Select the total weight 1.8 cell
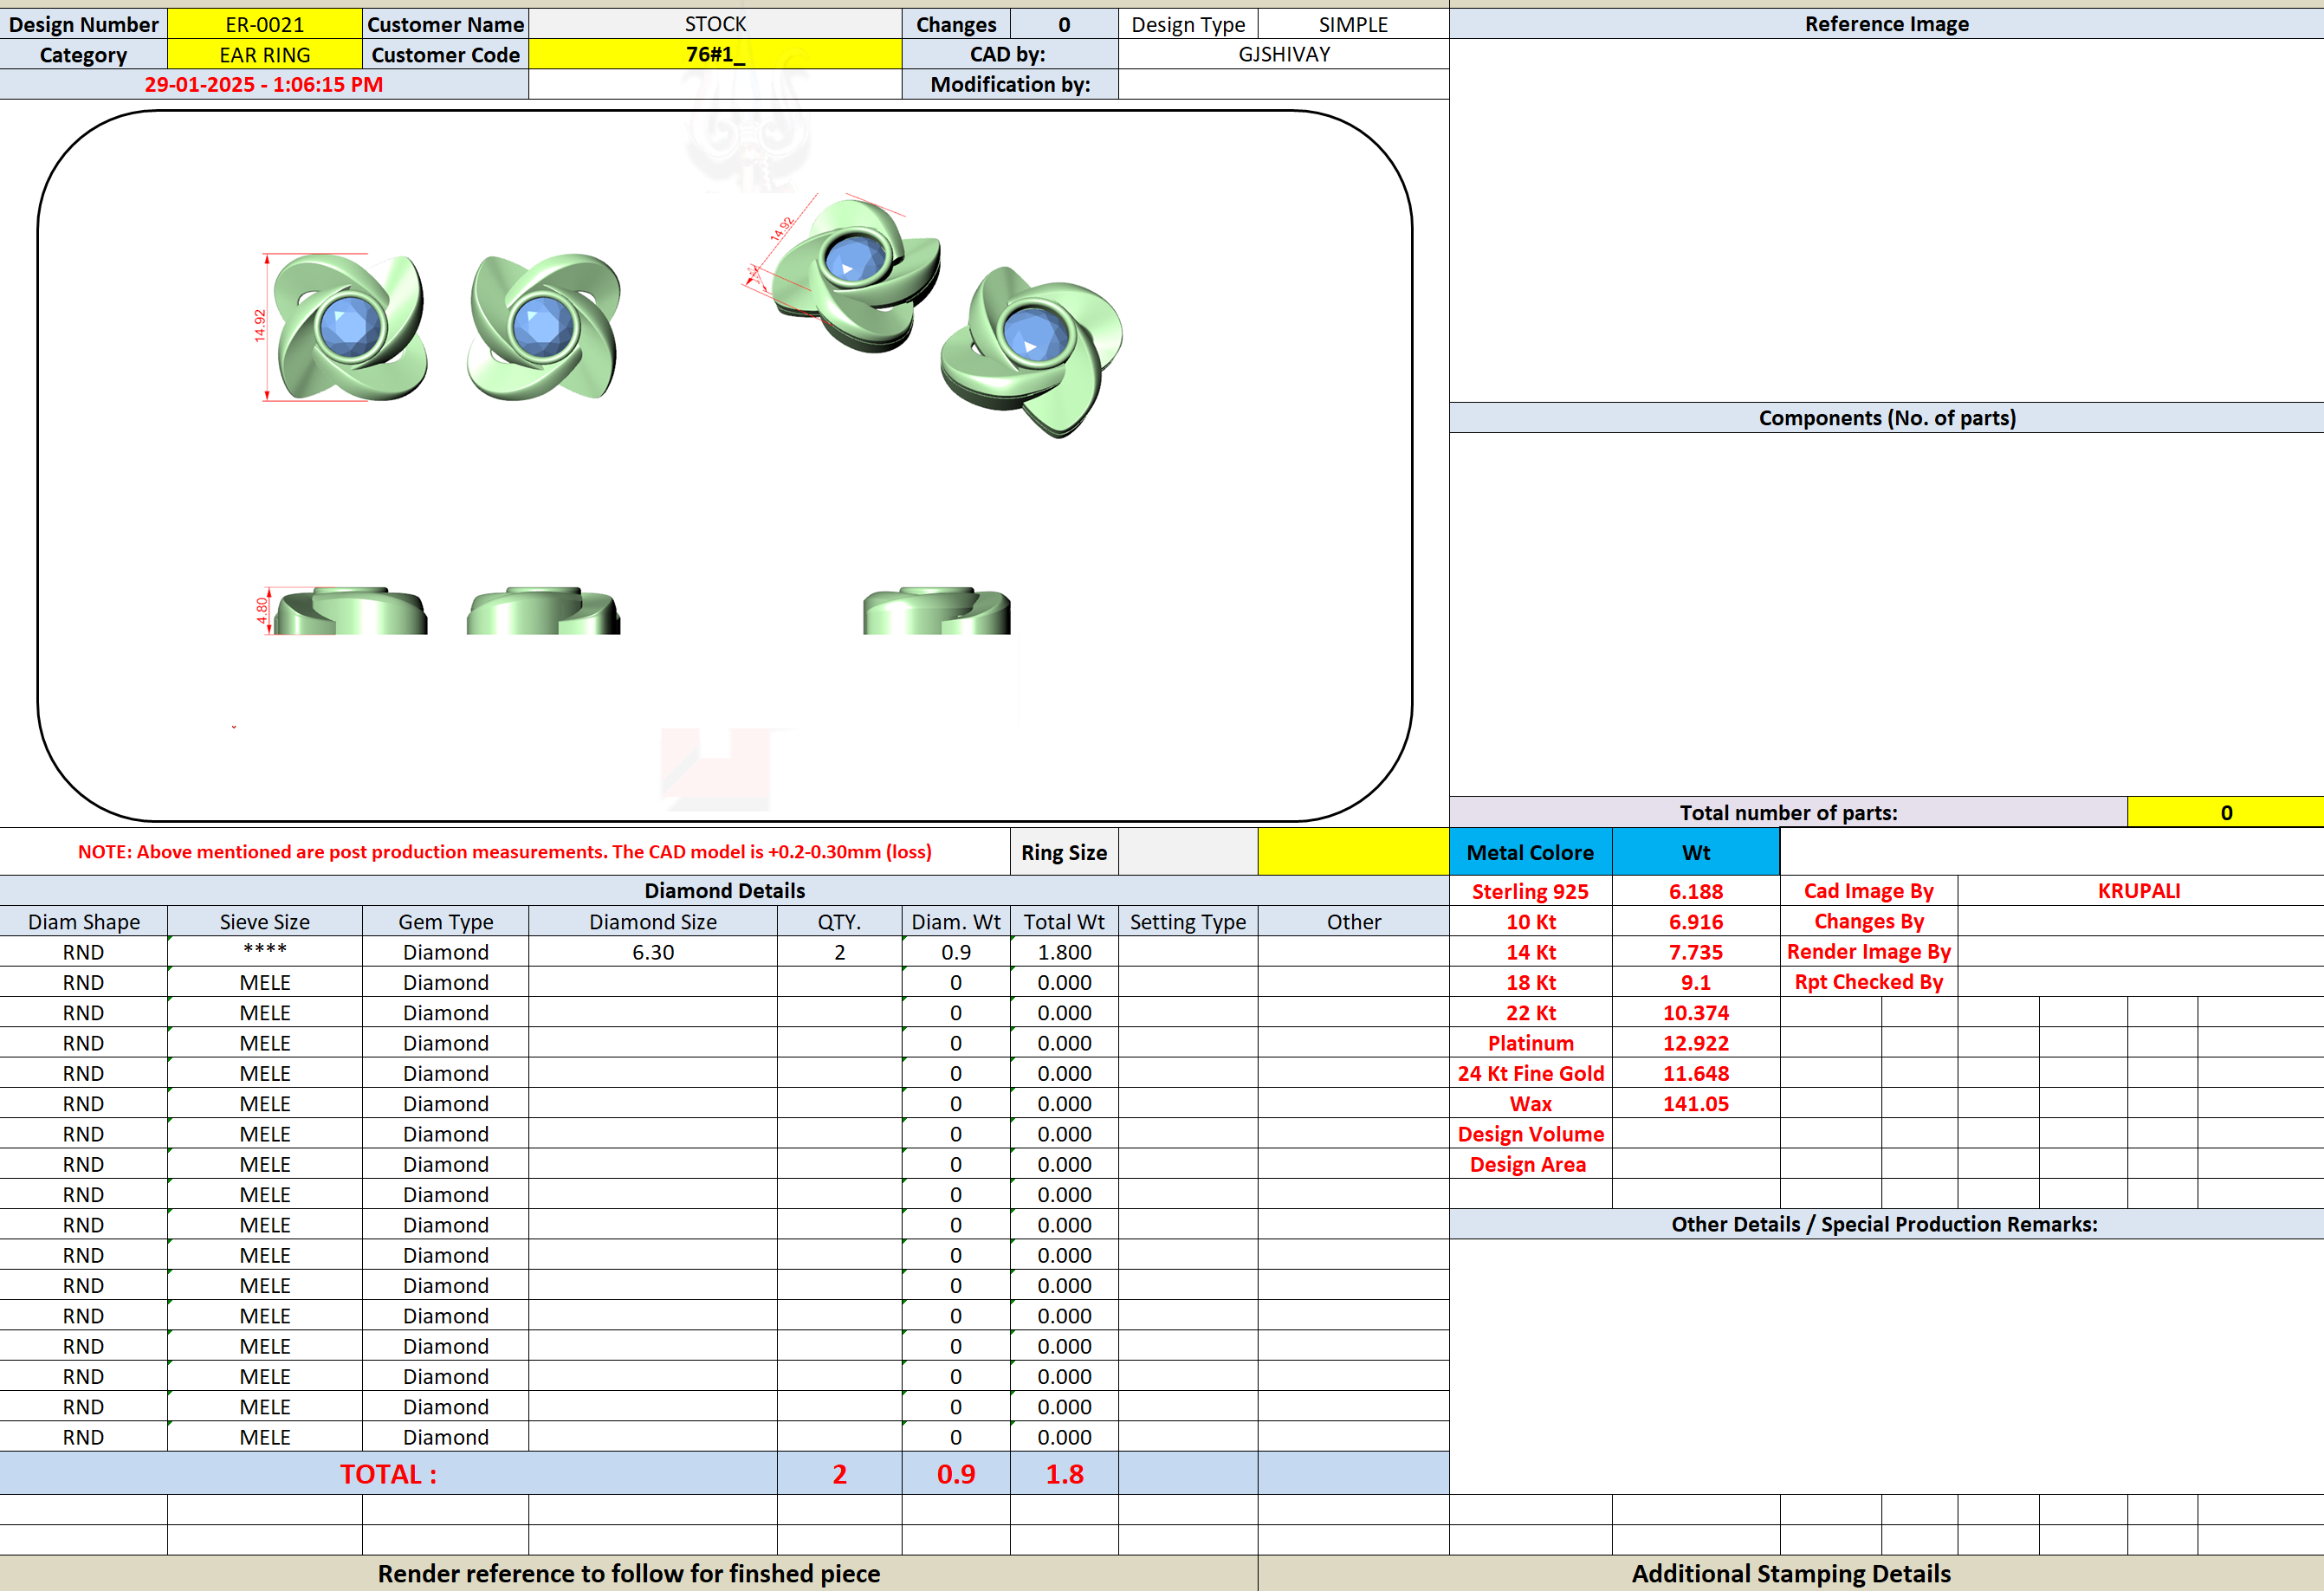This screenshot has width=2324, height=1591. pos(1064,1473)
